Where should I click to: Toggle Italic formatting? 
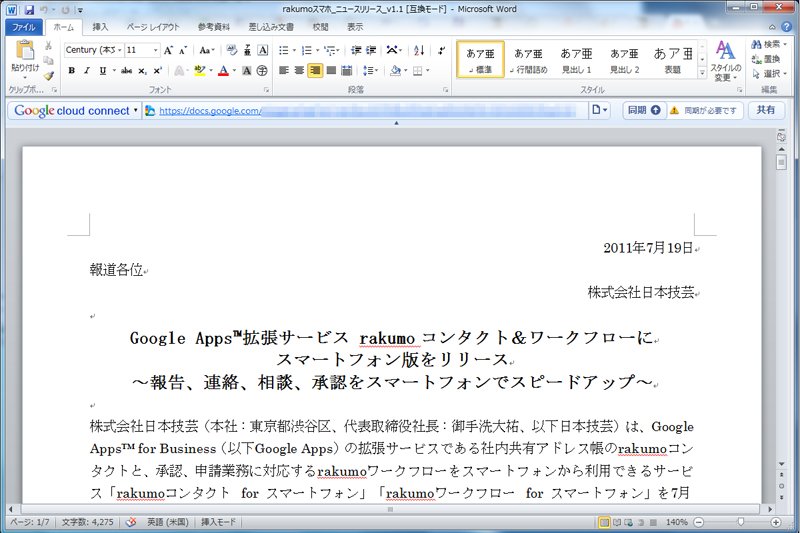tap(87, 71)
